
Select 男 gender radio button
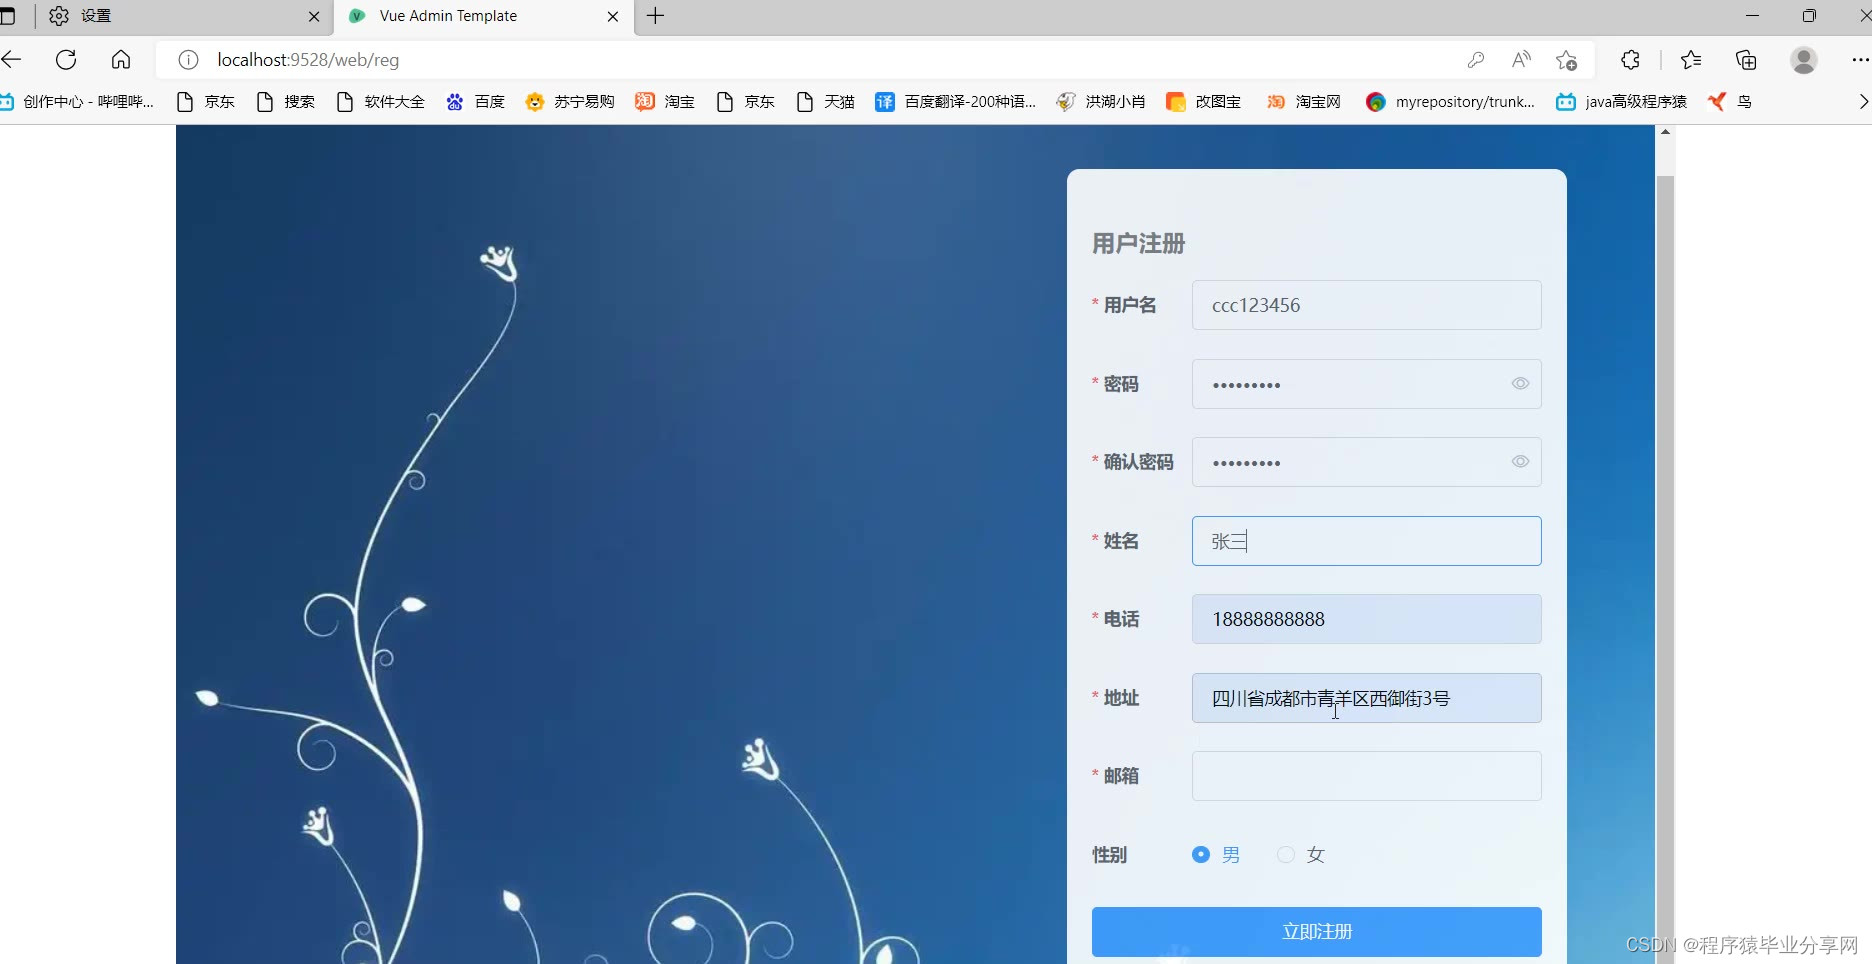pos(1201,855)
